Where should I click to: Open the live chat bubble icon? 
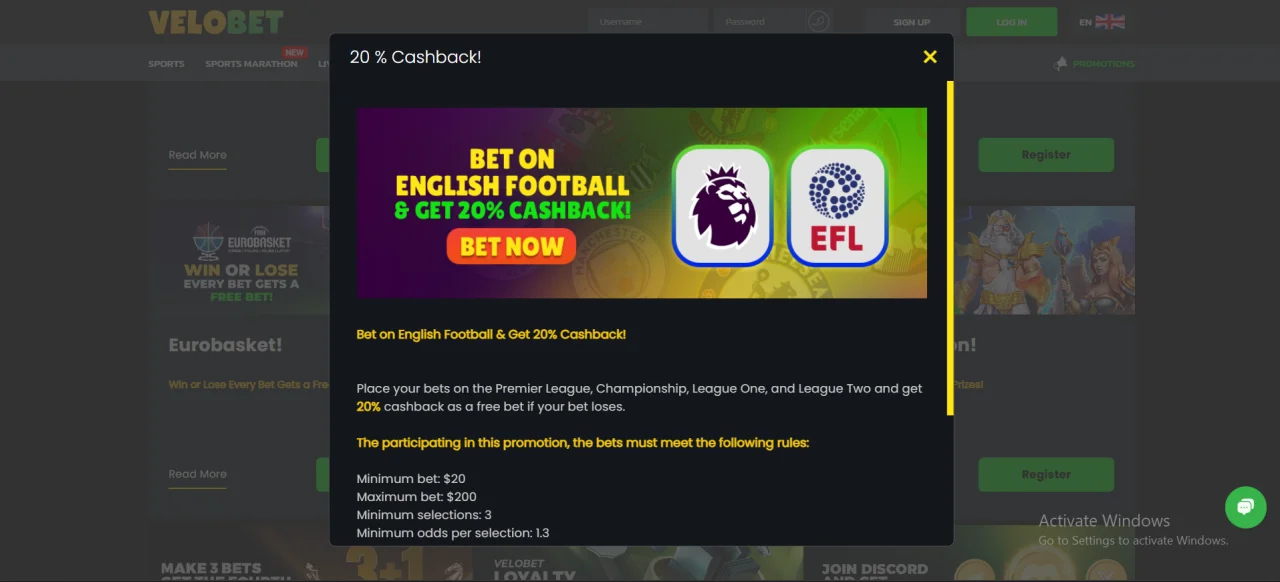[x=1245, y=507]
